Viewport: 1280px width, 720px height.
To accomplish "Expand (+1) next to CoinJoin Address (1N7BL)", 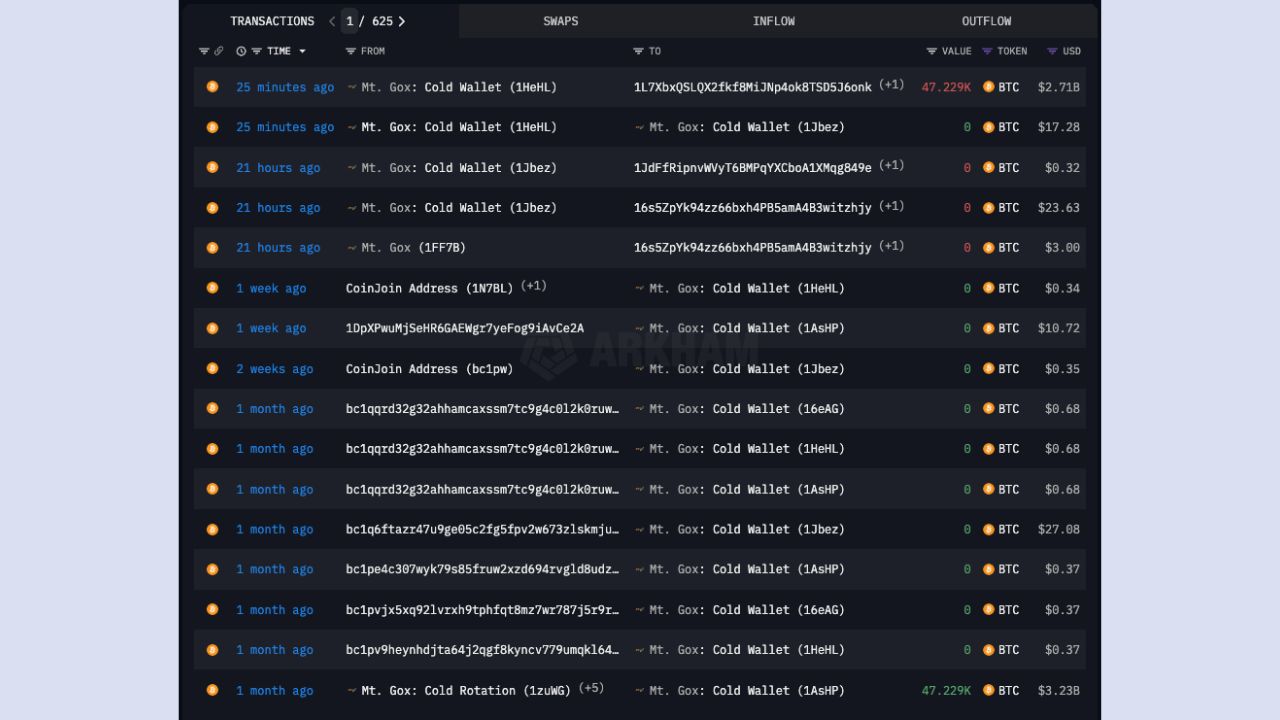I will [533, 286].
